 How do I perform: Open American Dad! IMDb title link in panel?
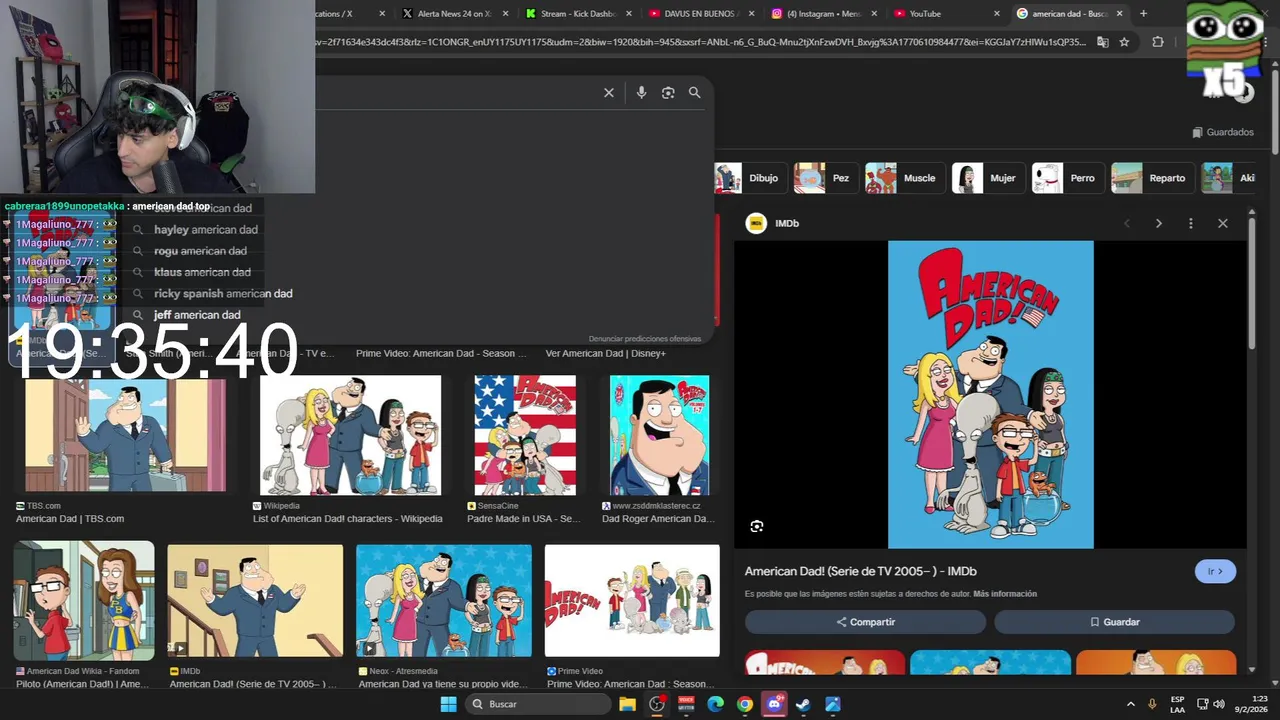[860, 571]
